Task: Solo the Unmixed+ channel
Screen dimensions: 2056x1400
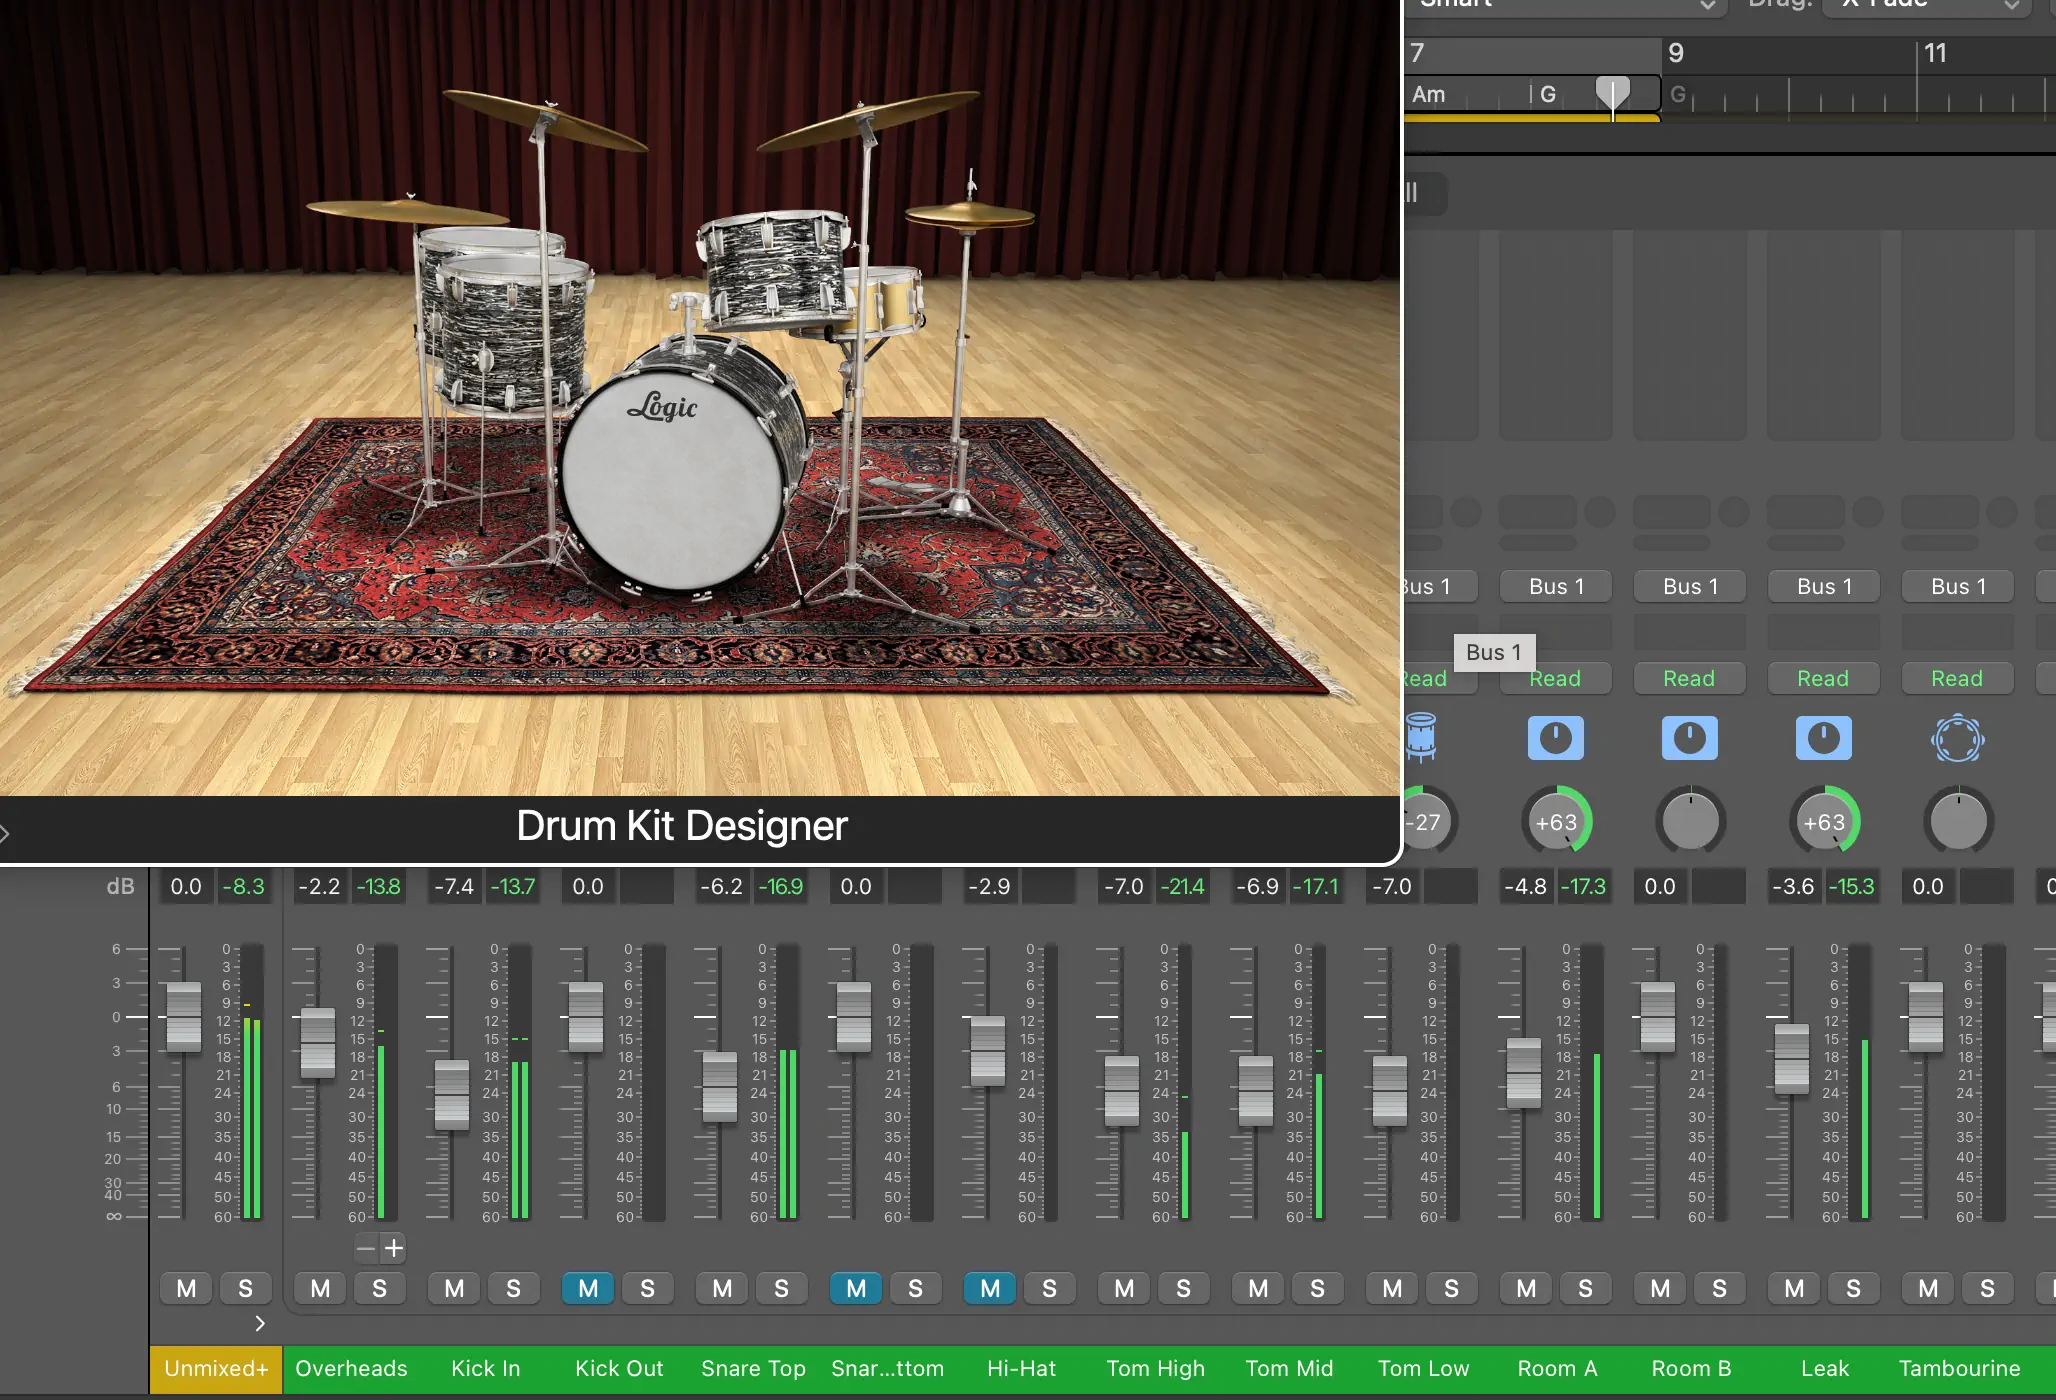Action: pos(245,1288)
